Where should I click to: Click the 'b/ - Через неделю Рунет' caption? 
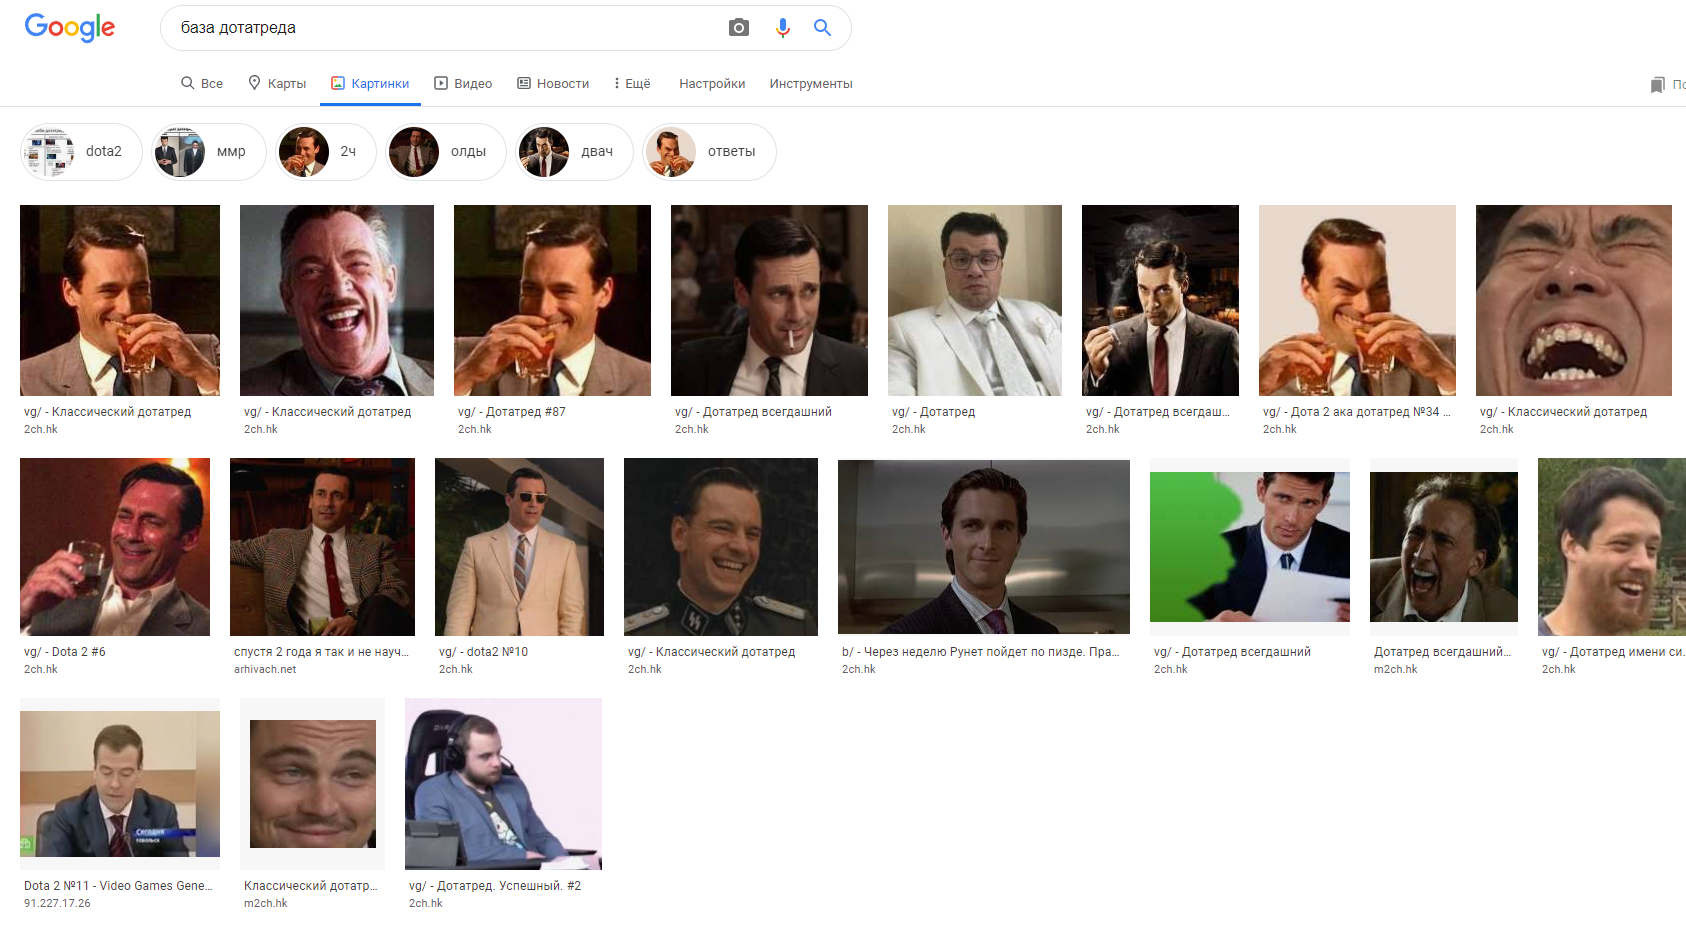(981, 652)
